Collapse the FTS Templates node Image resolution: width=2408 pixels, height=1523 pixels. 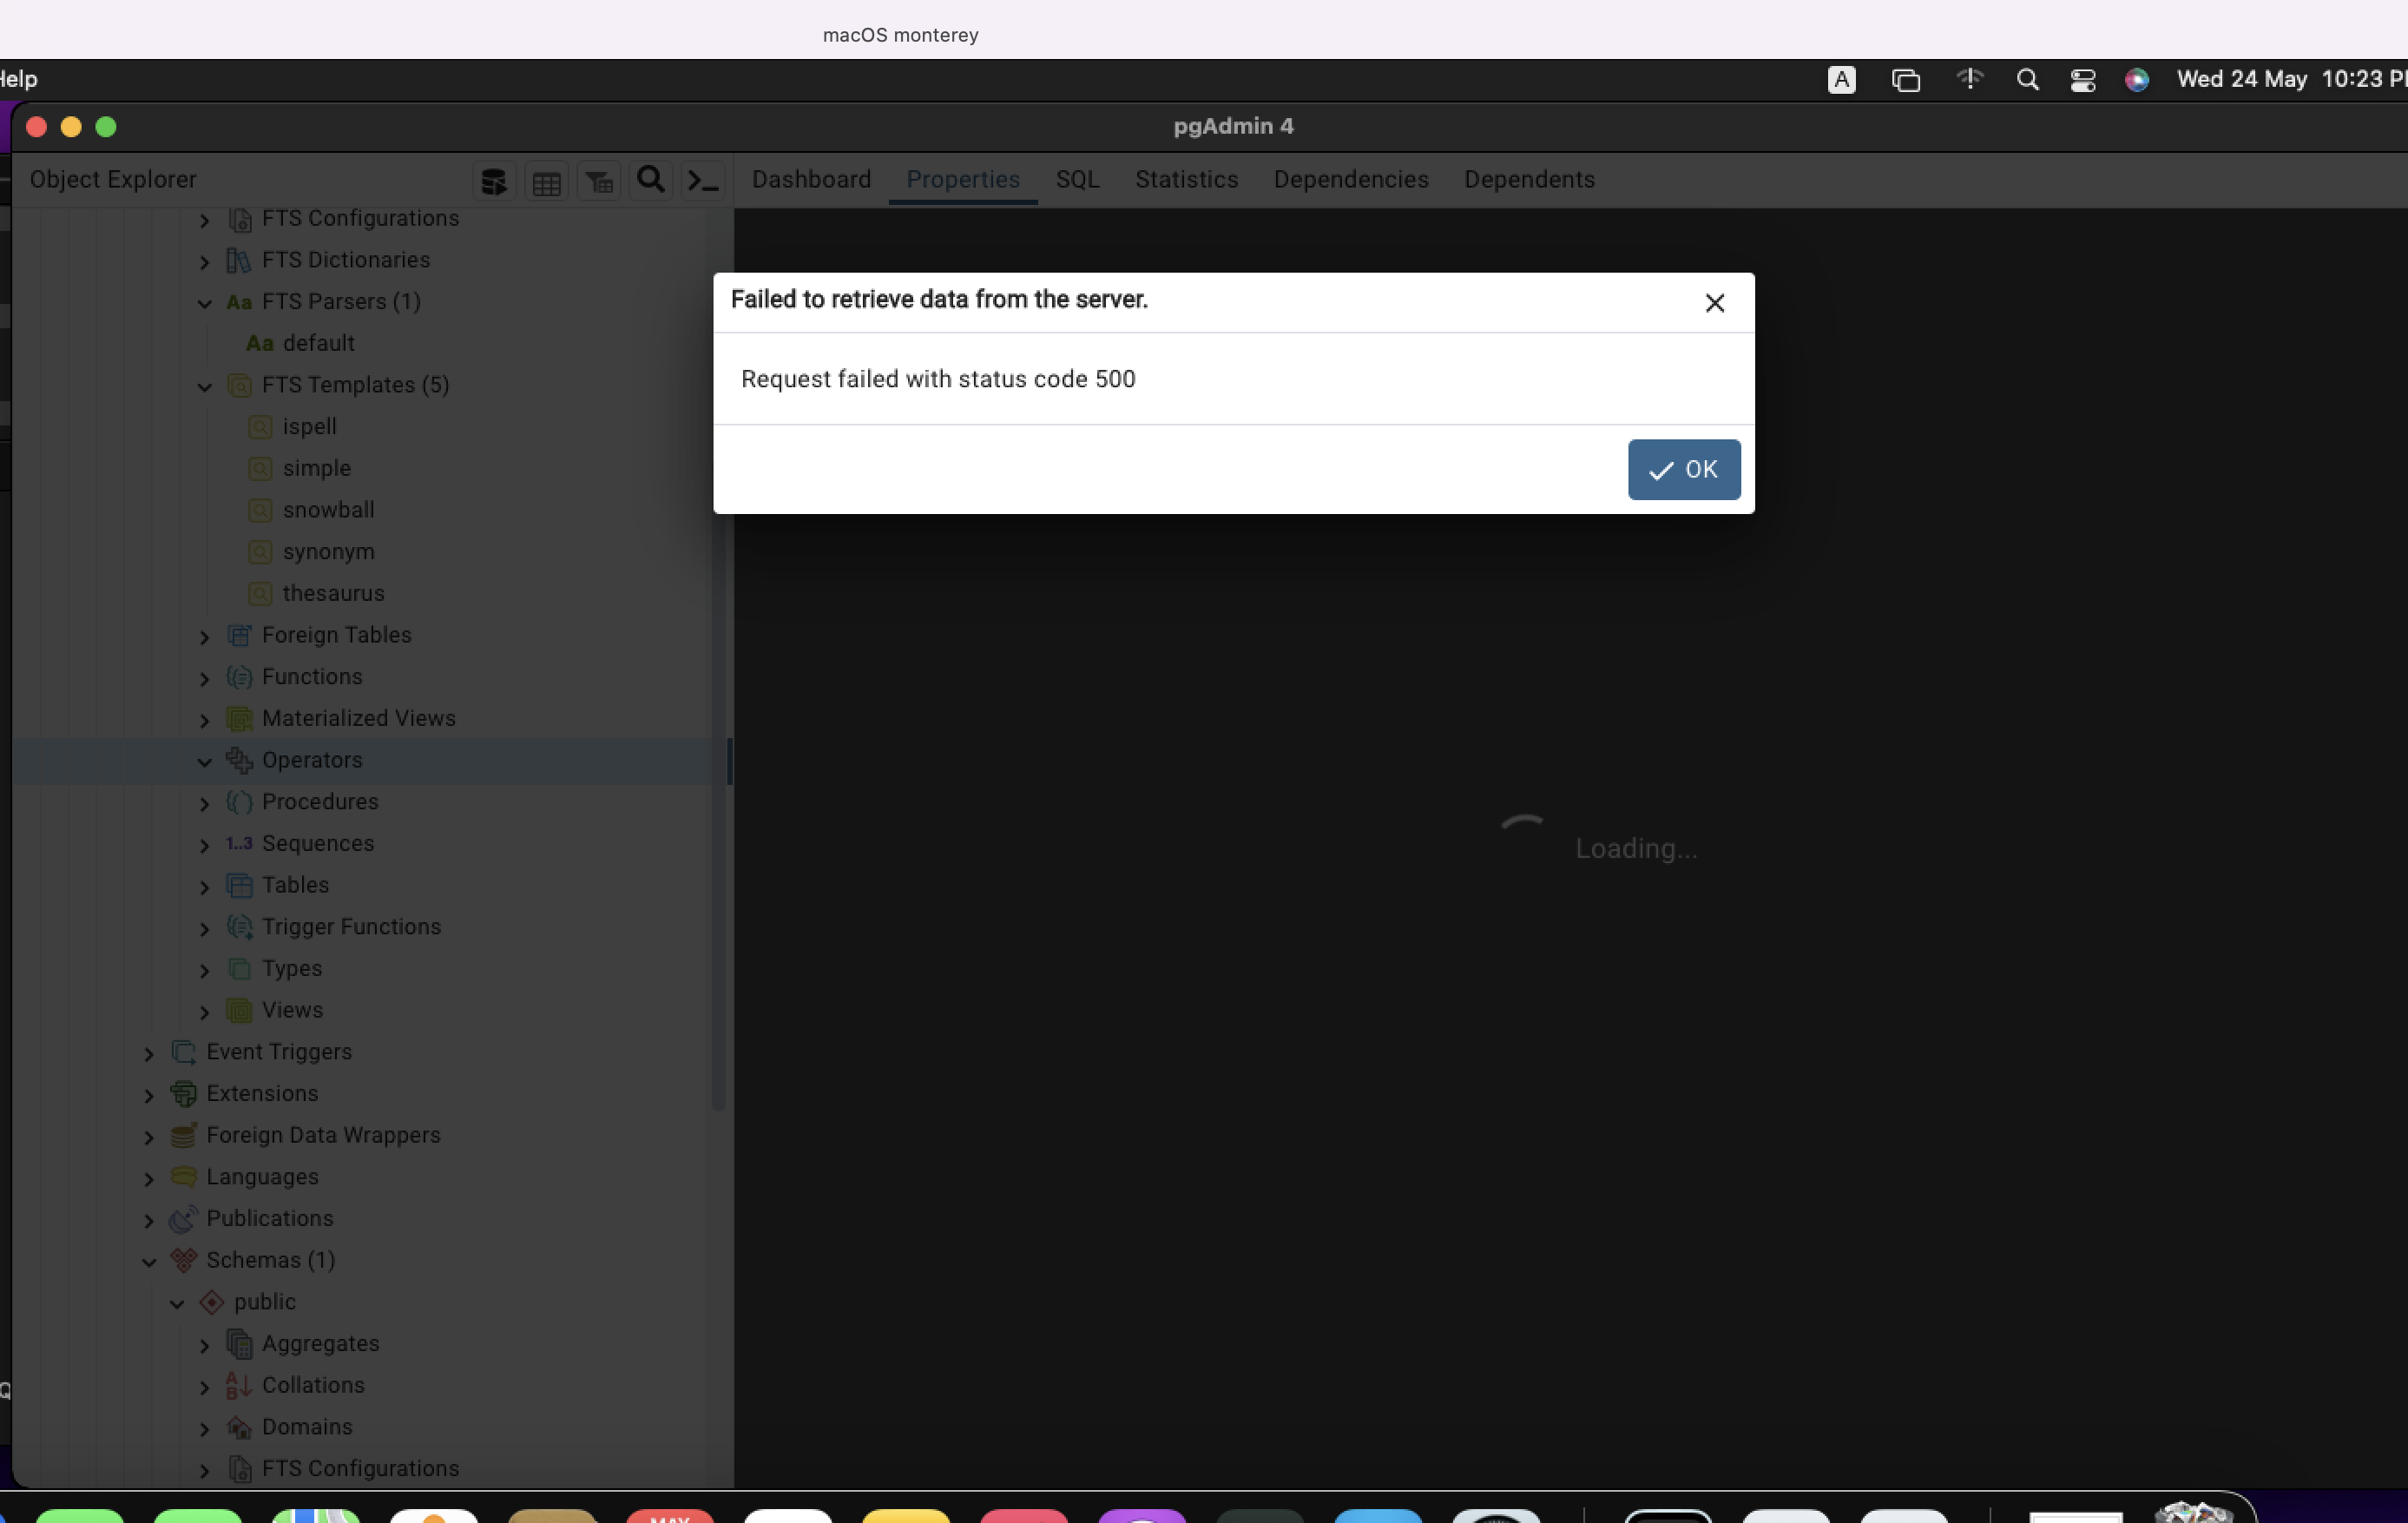click(204, 388)
